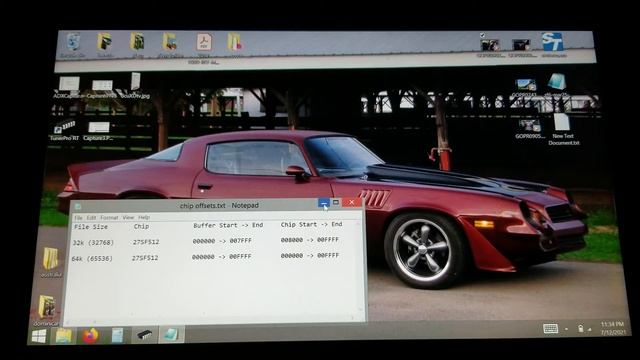Screen dimensions: 640x360
Task: Open the File menu in Notepad
Action: (x=78, y=218)
